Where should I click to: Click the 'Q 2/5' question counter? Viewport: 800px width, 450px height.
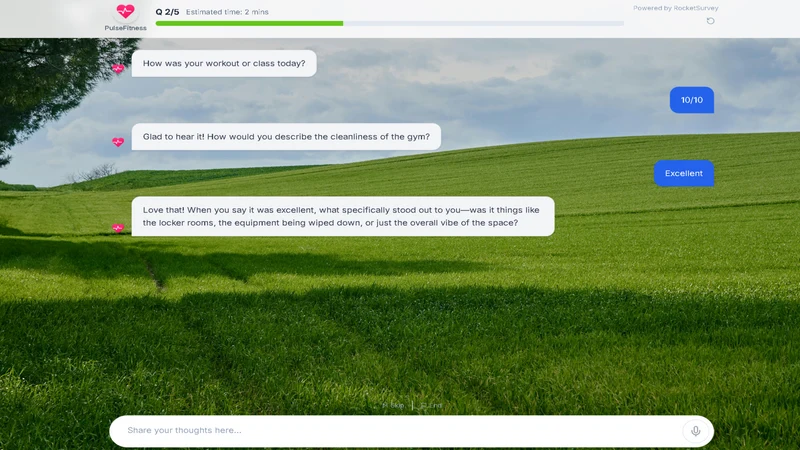point(167,12)
